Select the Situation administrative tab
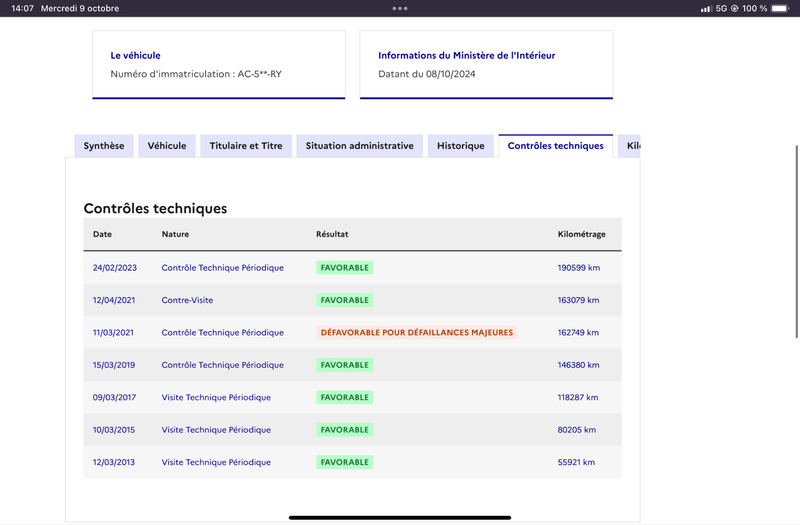The image size is (800, 525). pos(360,146)
